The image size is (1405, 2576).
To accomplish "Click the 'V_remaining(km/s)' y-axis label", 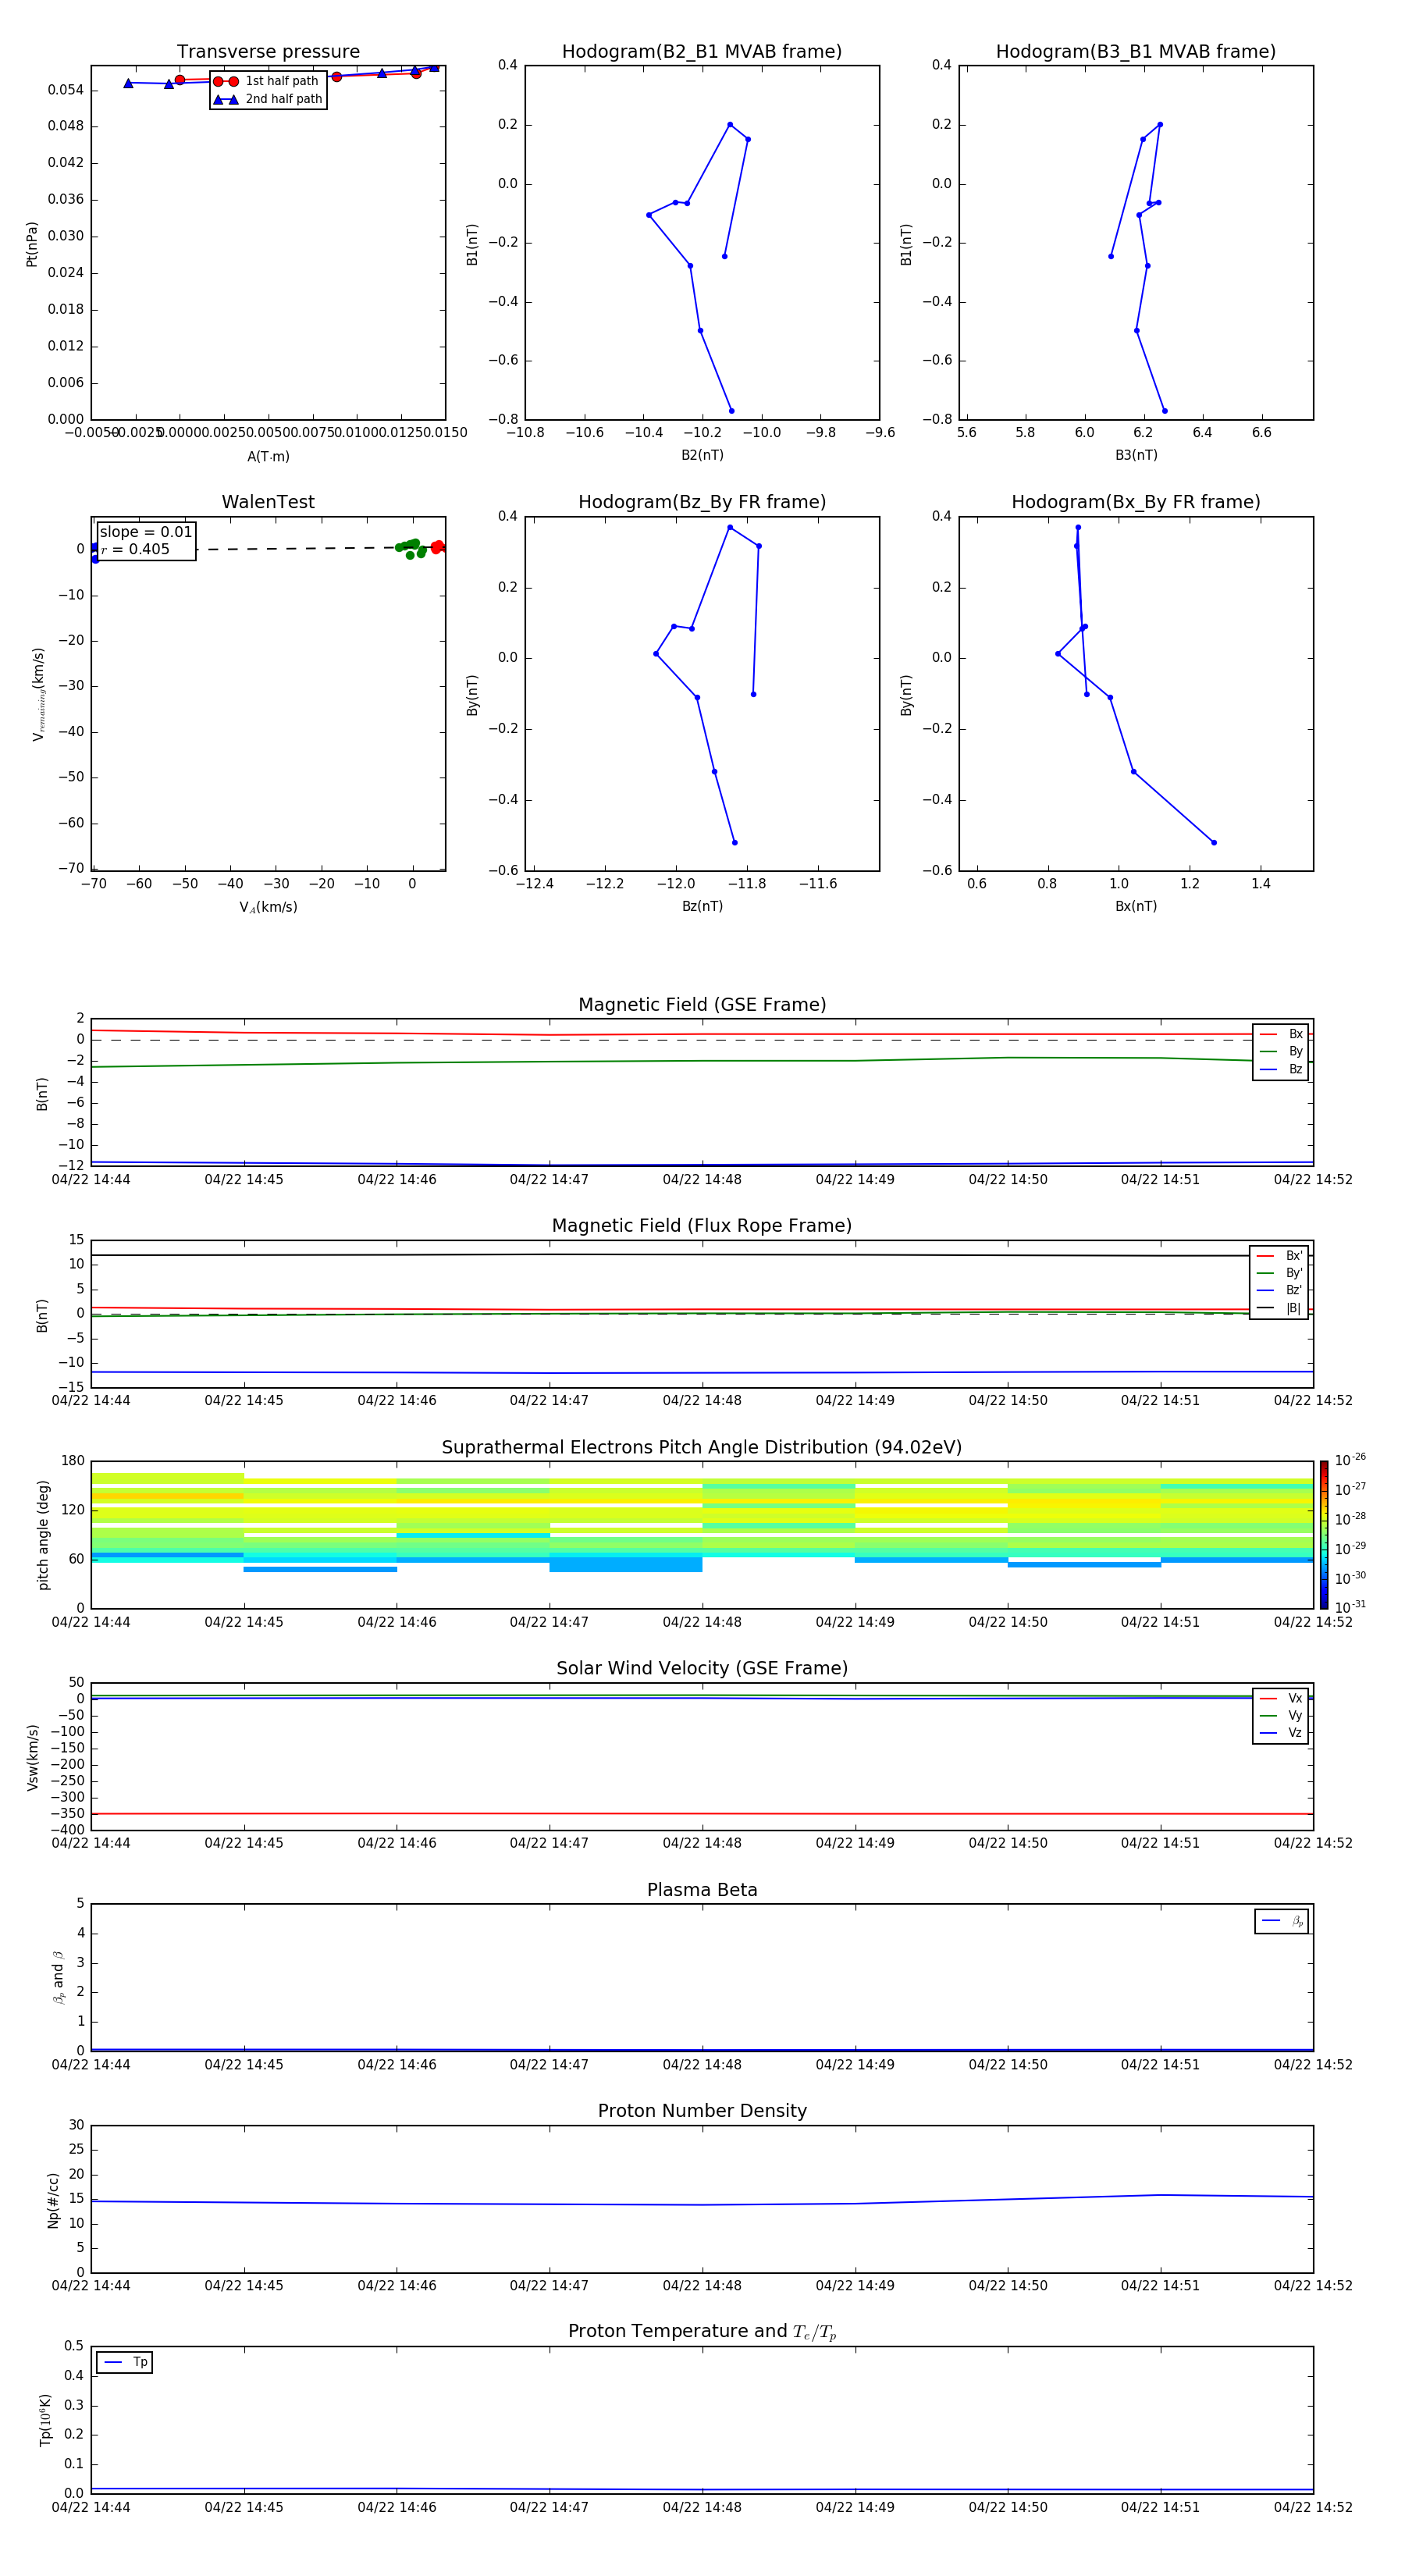I will click(x=38, y=694).
